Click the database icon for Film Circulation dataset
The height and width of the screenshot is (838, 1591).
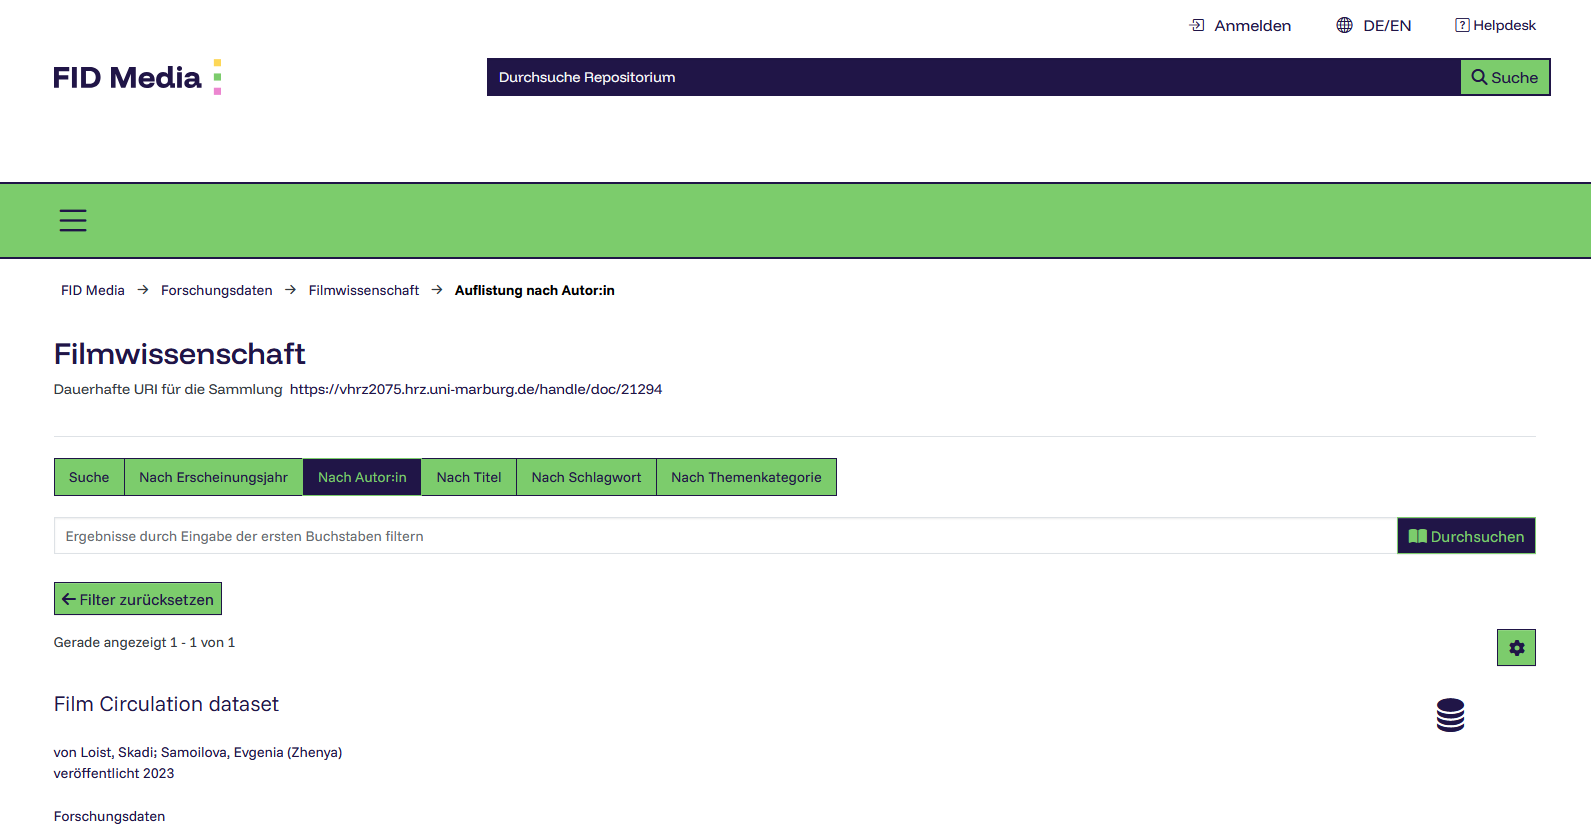point(1450,715)
